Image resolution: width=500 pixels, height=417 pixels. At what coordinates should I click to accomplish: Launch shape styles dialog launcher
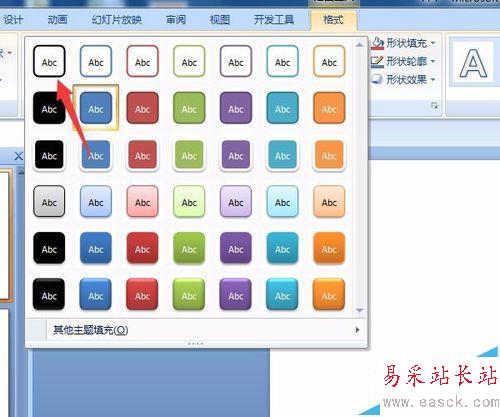click(434, 106)
